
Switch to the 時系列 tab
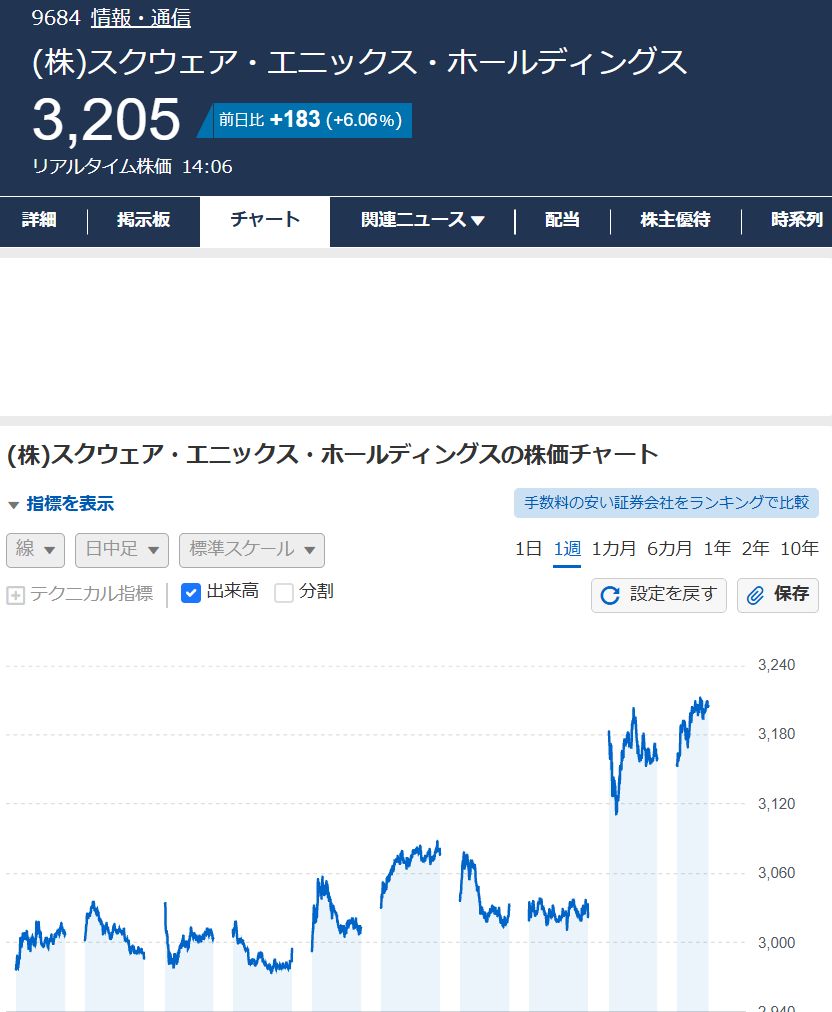pyautogui.click(x=796, y=220)
